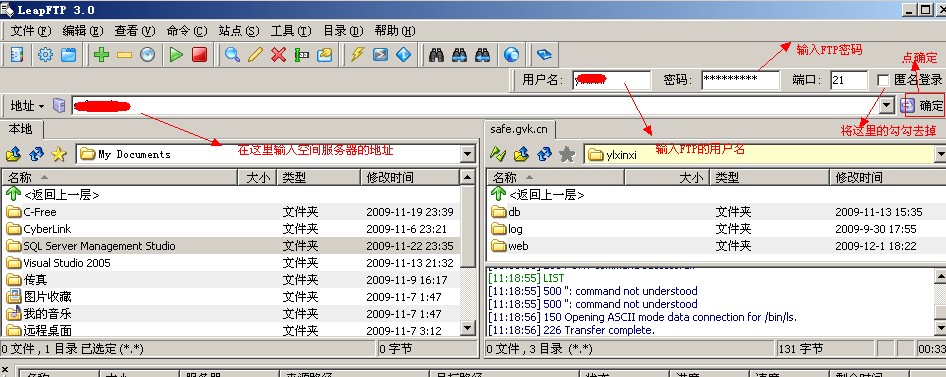This screenshot has width=946, height=377.
Task: Click the clock schedule icon
Action: click(x=148, y=55)
